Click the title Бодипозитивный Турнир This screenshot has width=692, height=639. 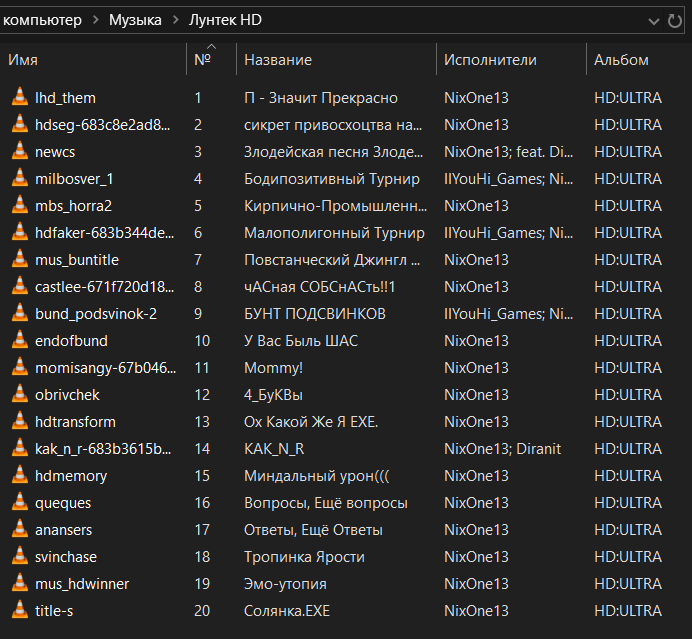coord(332,179)
